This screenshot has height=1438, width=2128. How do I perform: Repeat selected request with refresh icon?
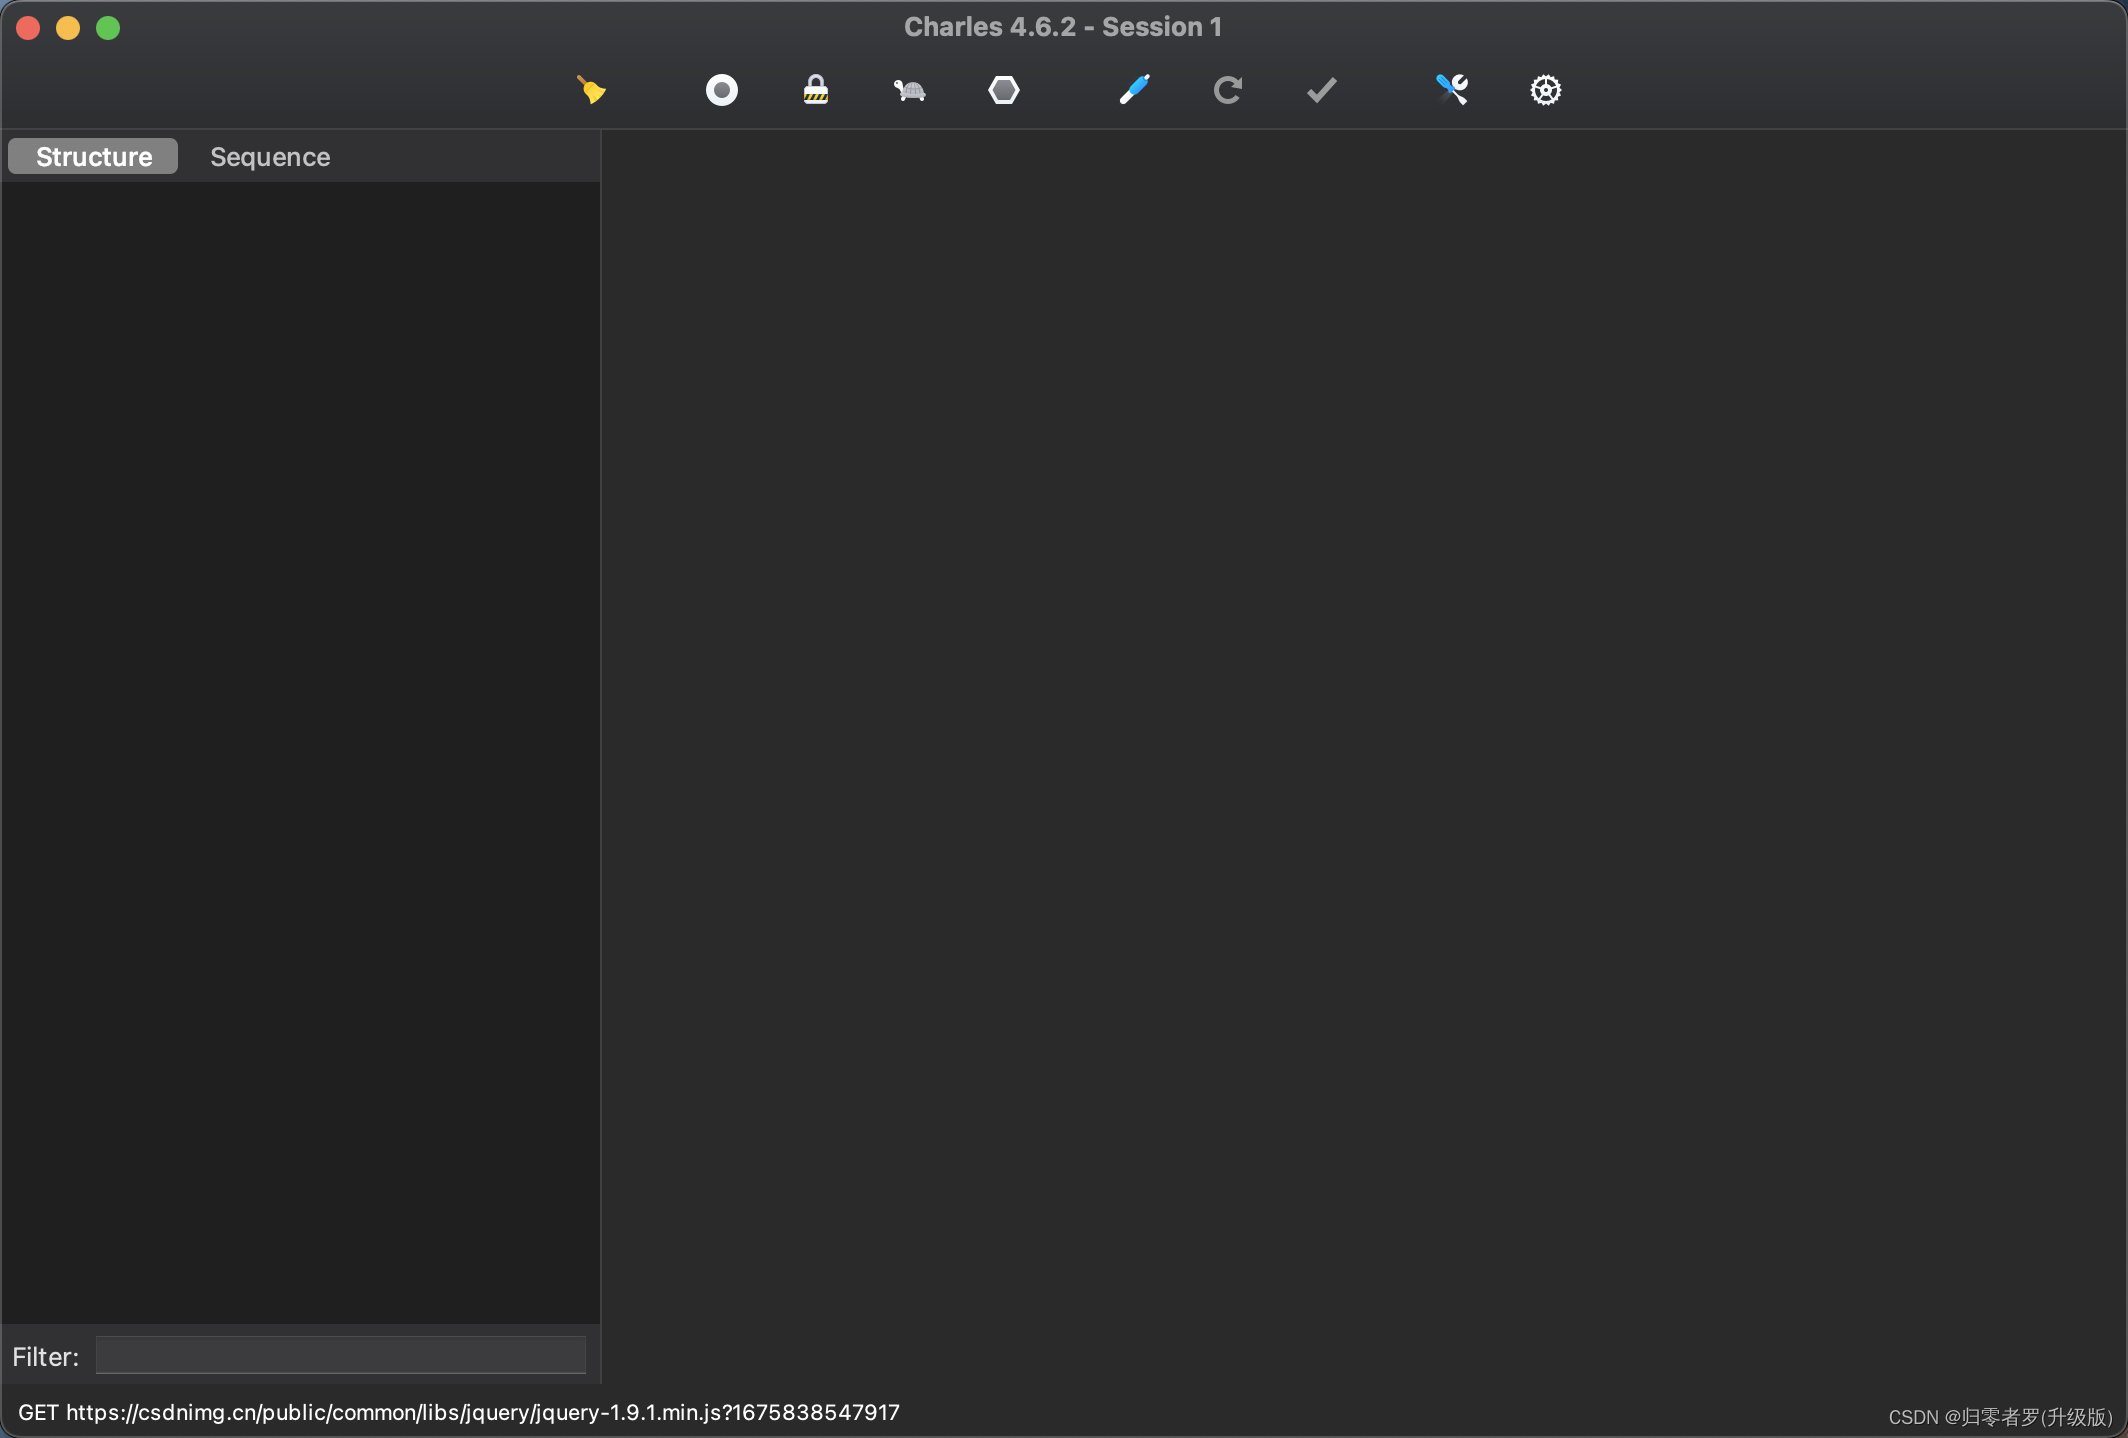coord(1228,90)
